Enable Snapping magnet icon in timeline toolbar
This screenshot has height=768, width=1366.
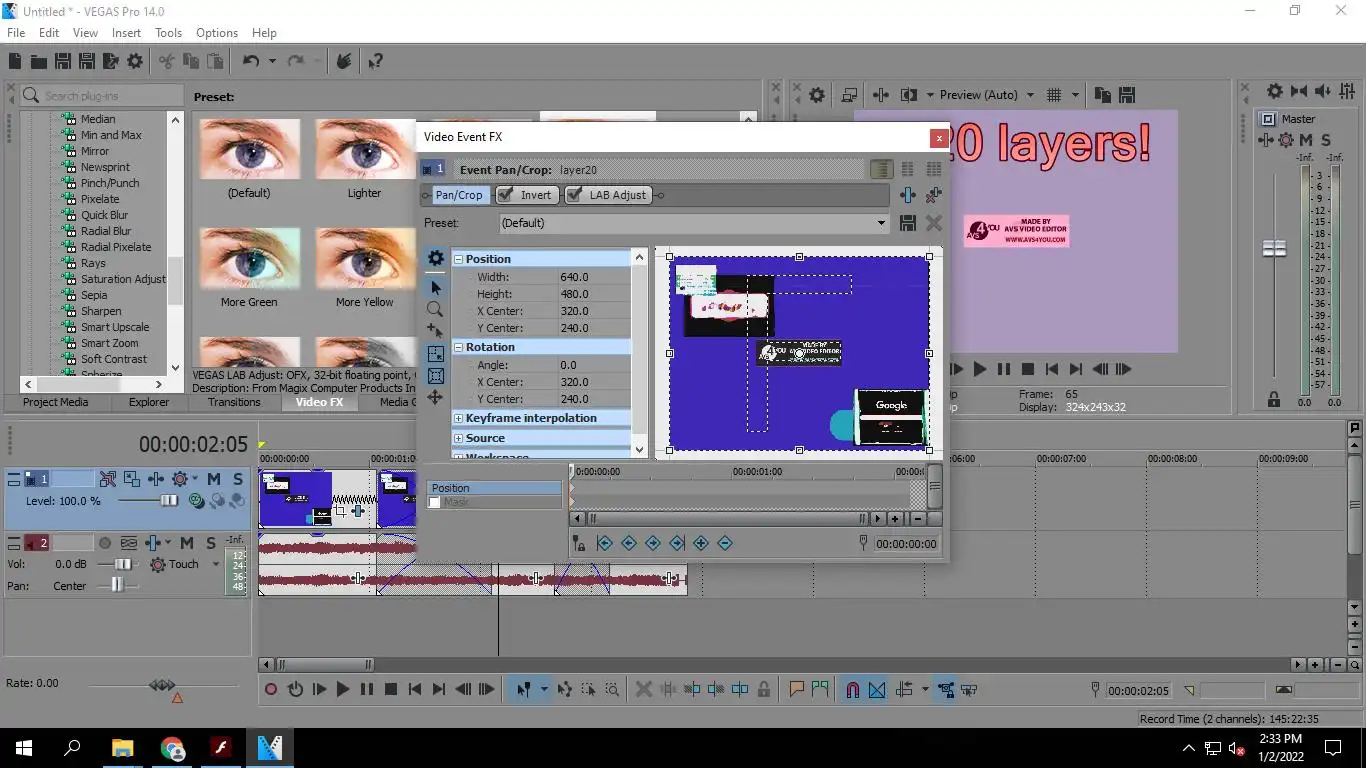[x=853, y=689]
